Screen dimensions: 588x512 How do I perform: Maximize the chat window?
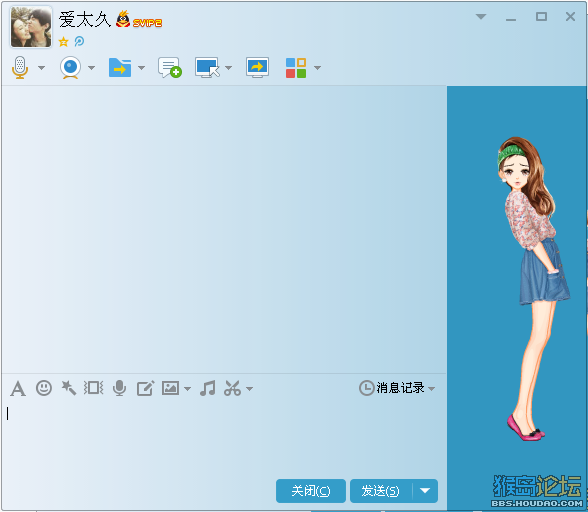[x=541, y=17]
